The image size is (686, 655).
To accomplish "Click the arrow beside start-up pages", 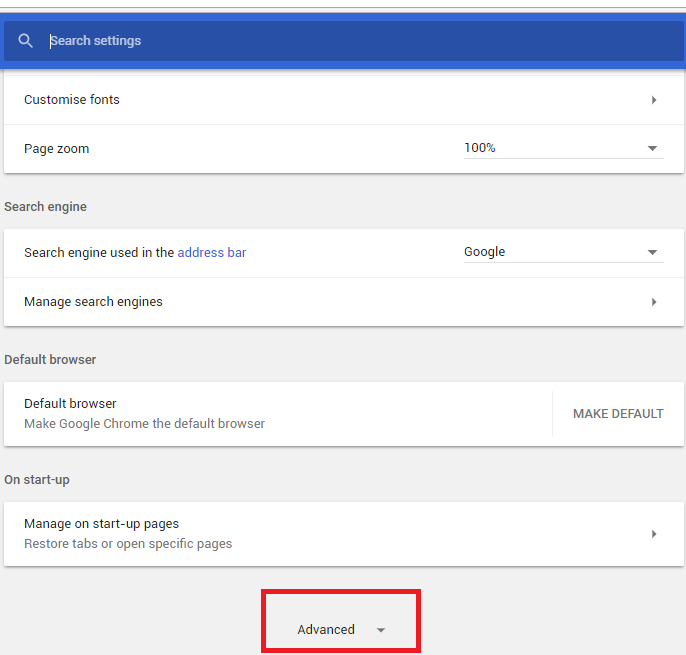I will tap(654, 534).
